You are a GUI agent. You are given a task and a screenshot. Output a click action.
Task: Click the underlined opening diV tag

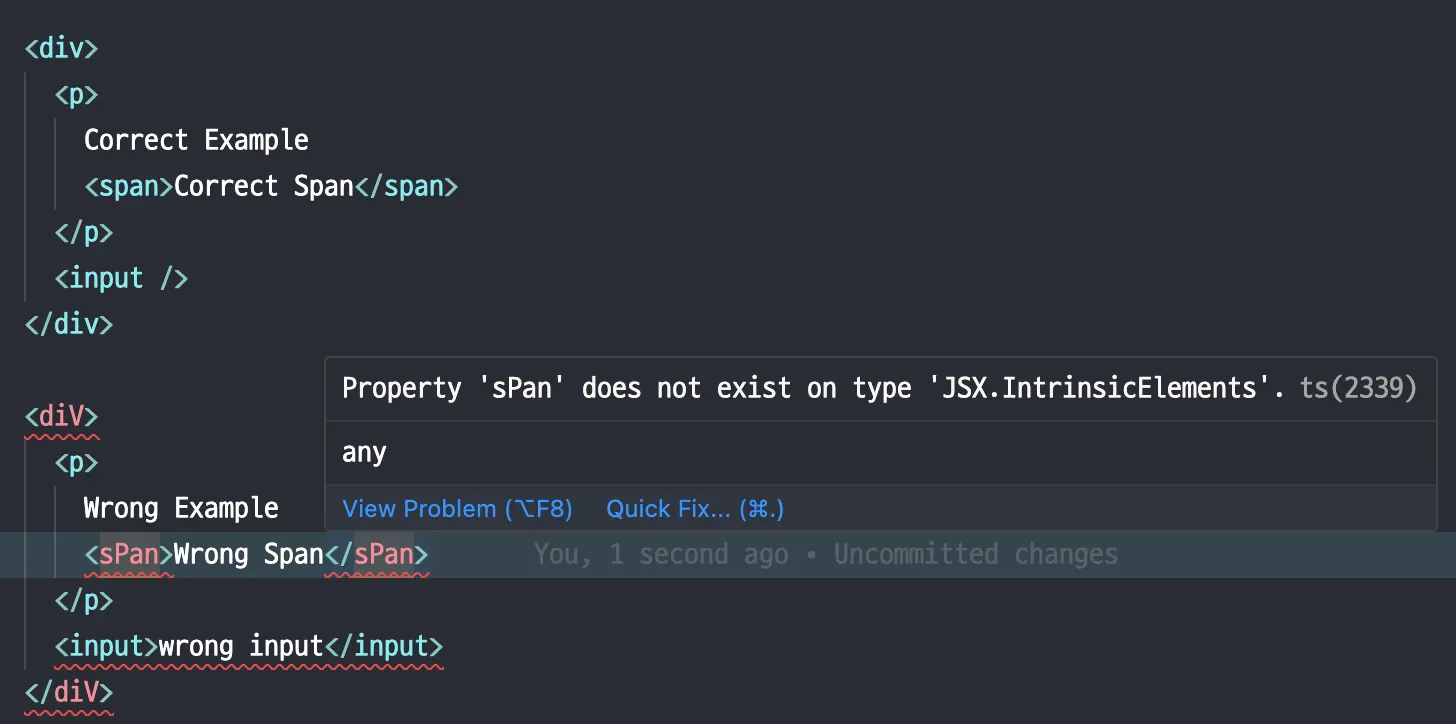tap(61, 416)
